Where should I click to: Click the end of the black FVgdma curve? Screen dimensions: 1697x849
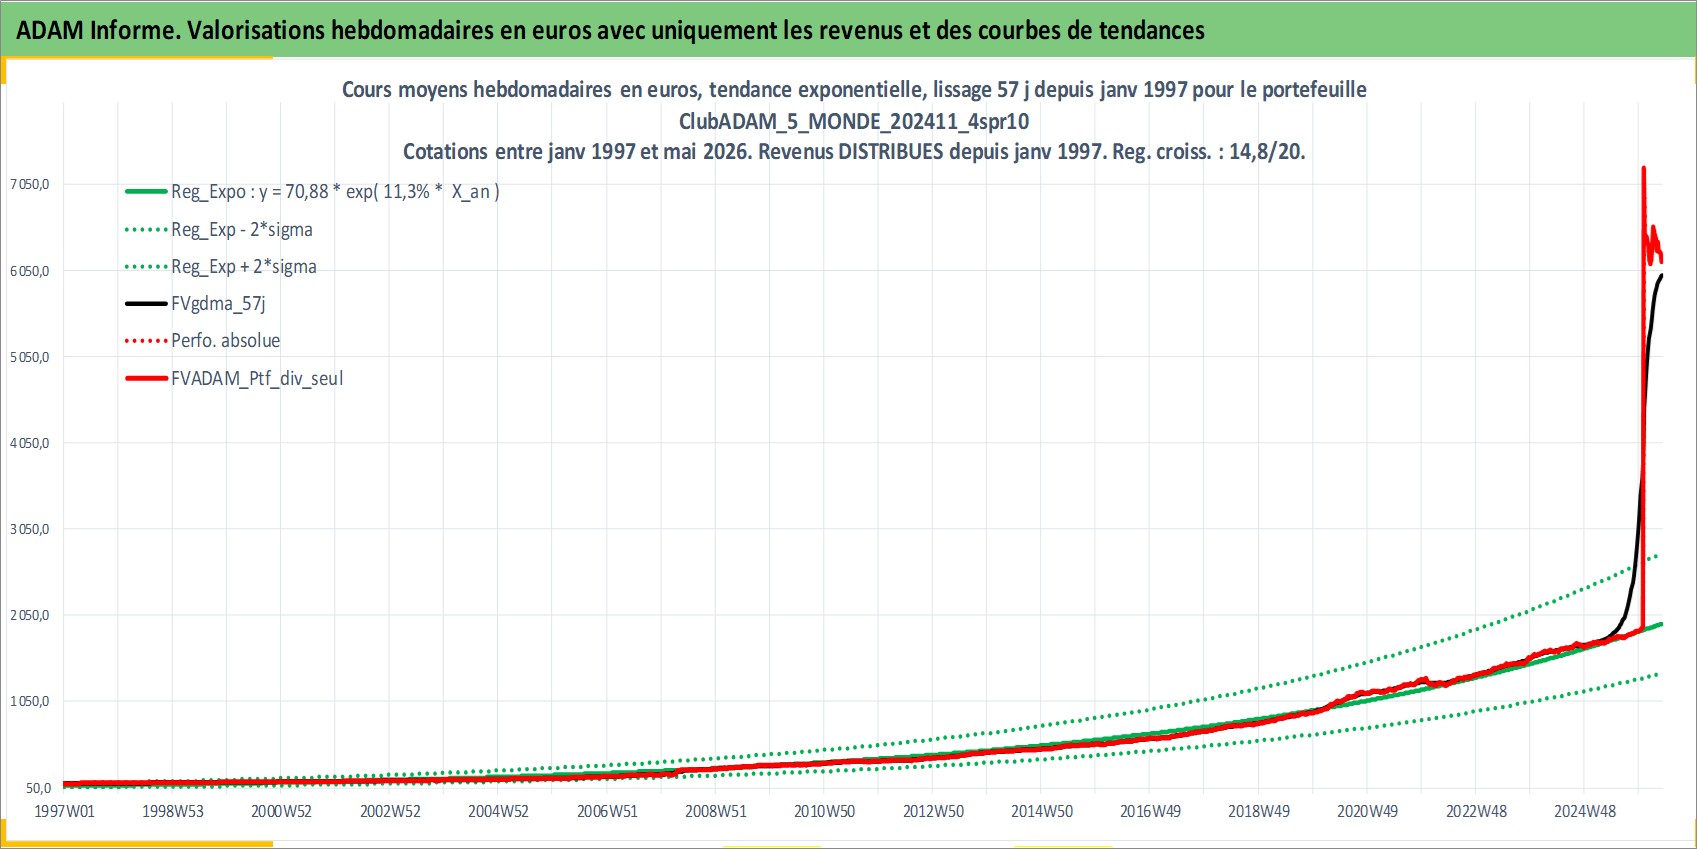click(x=1662, y=275)
